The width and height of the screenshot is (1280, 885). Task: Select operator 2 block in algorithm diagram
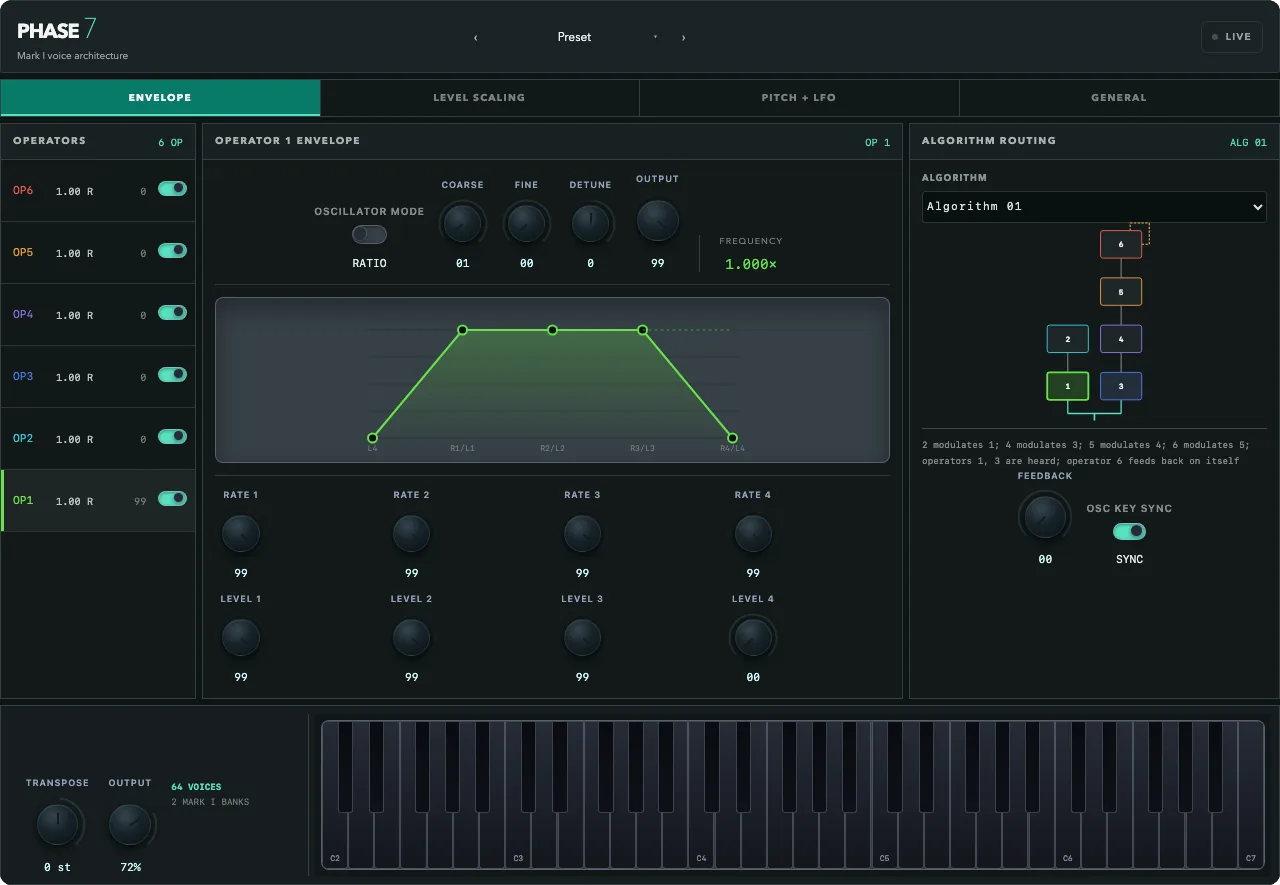click(1068, 339)
